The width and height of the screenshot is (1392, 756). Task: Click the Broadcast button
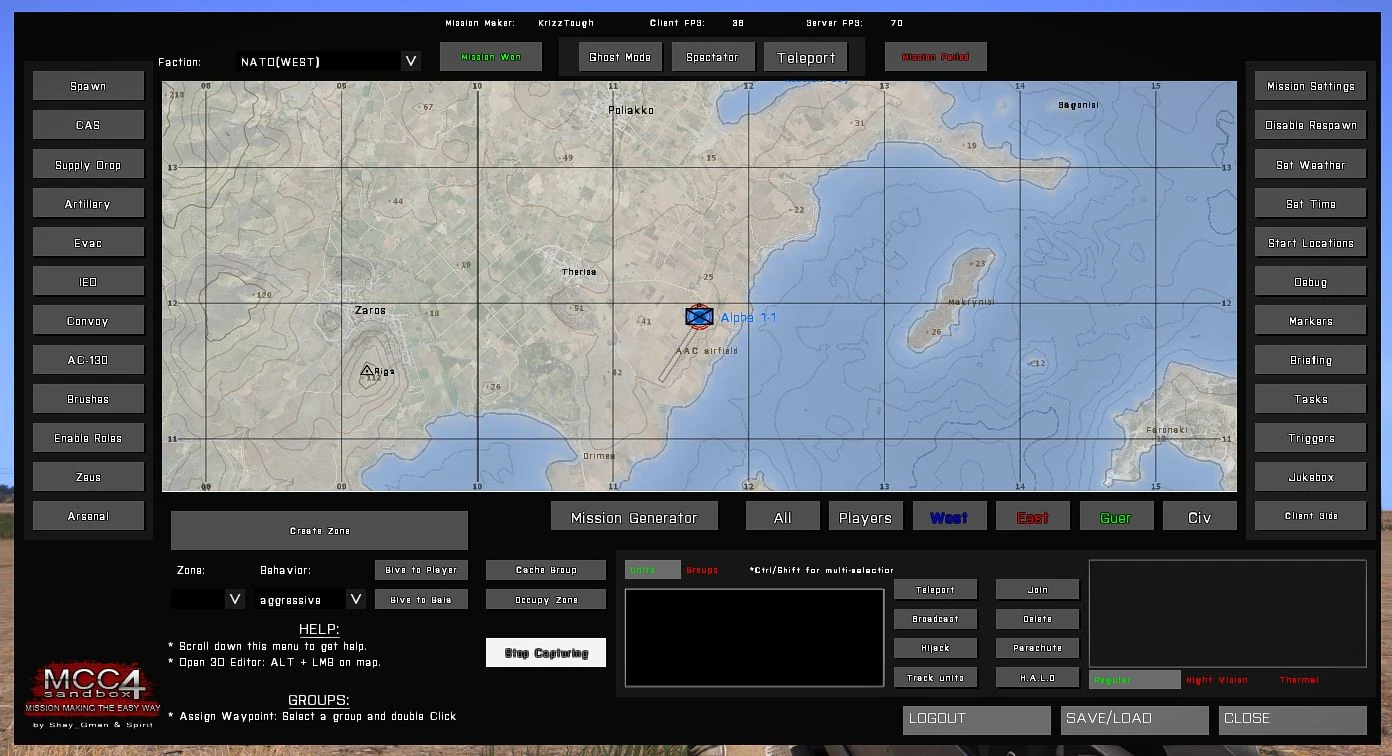pos(936,619)
